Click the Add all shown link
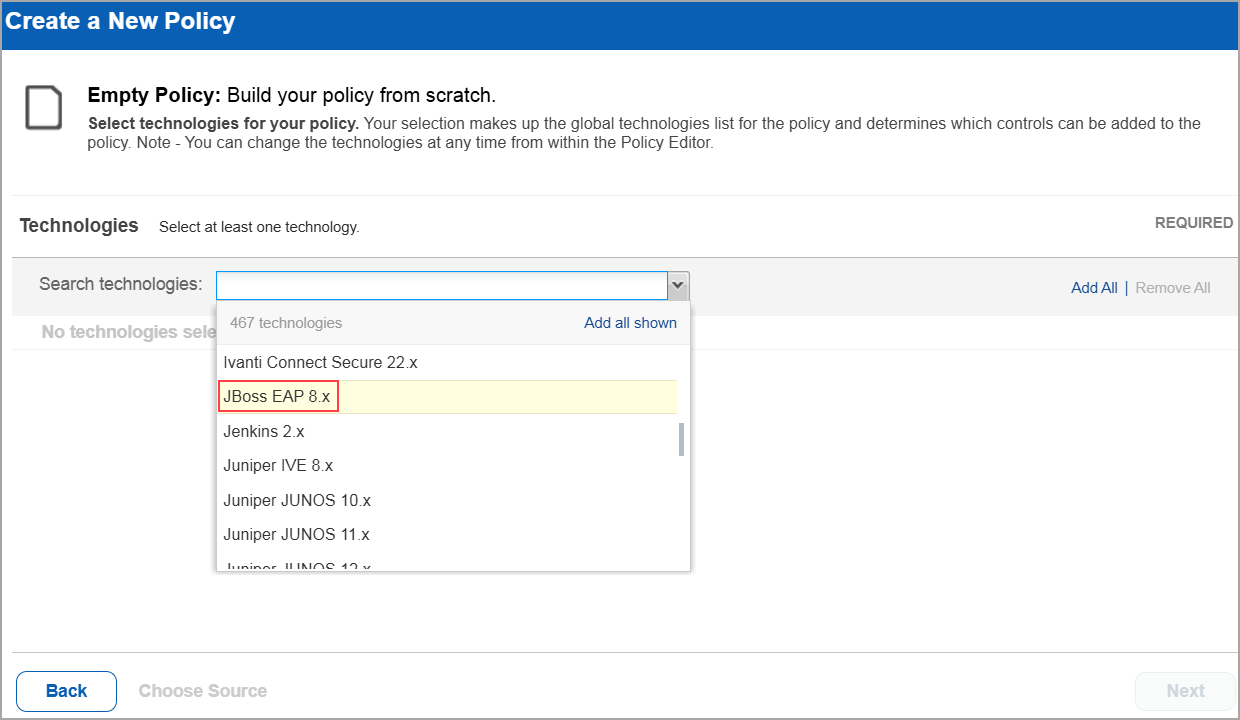The image size is (1240, 720). [x=630, y=323]
